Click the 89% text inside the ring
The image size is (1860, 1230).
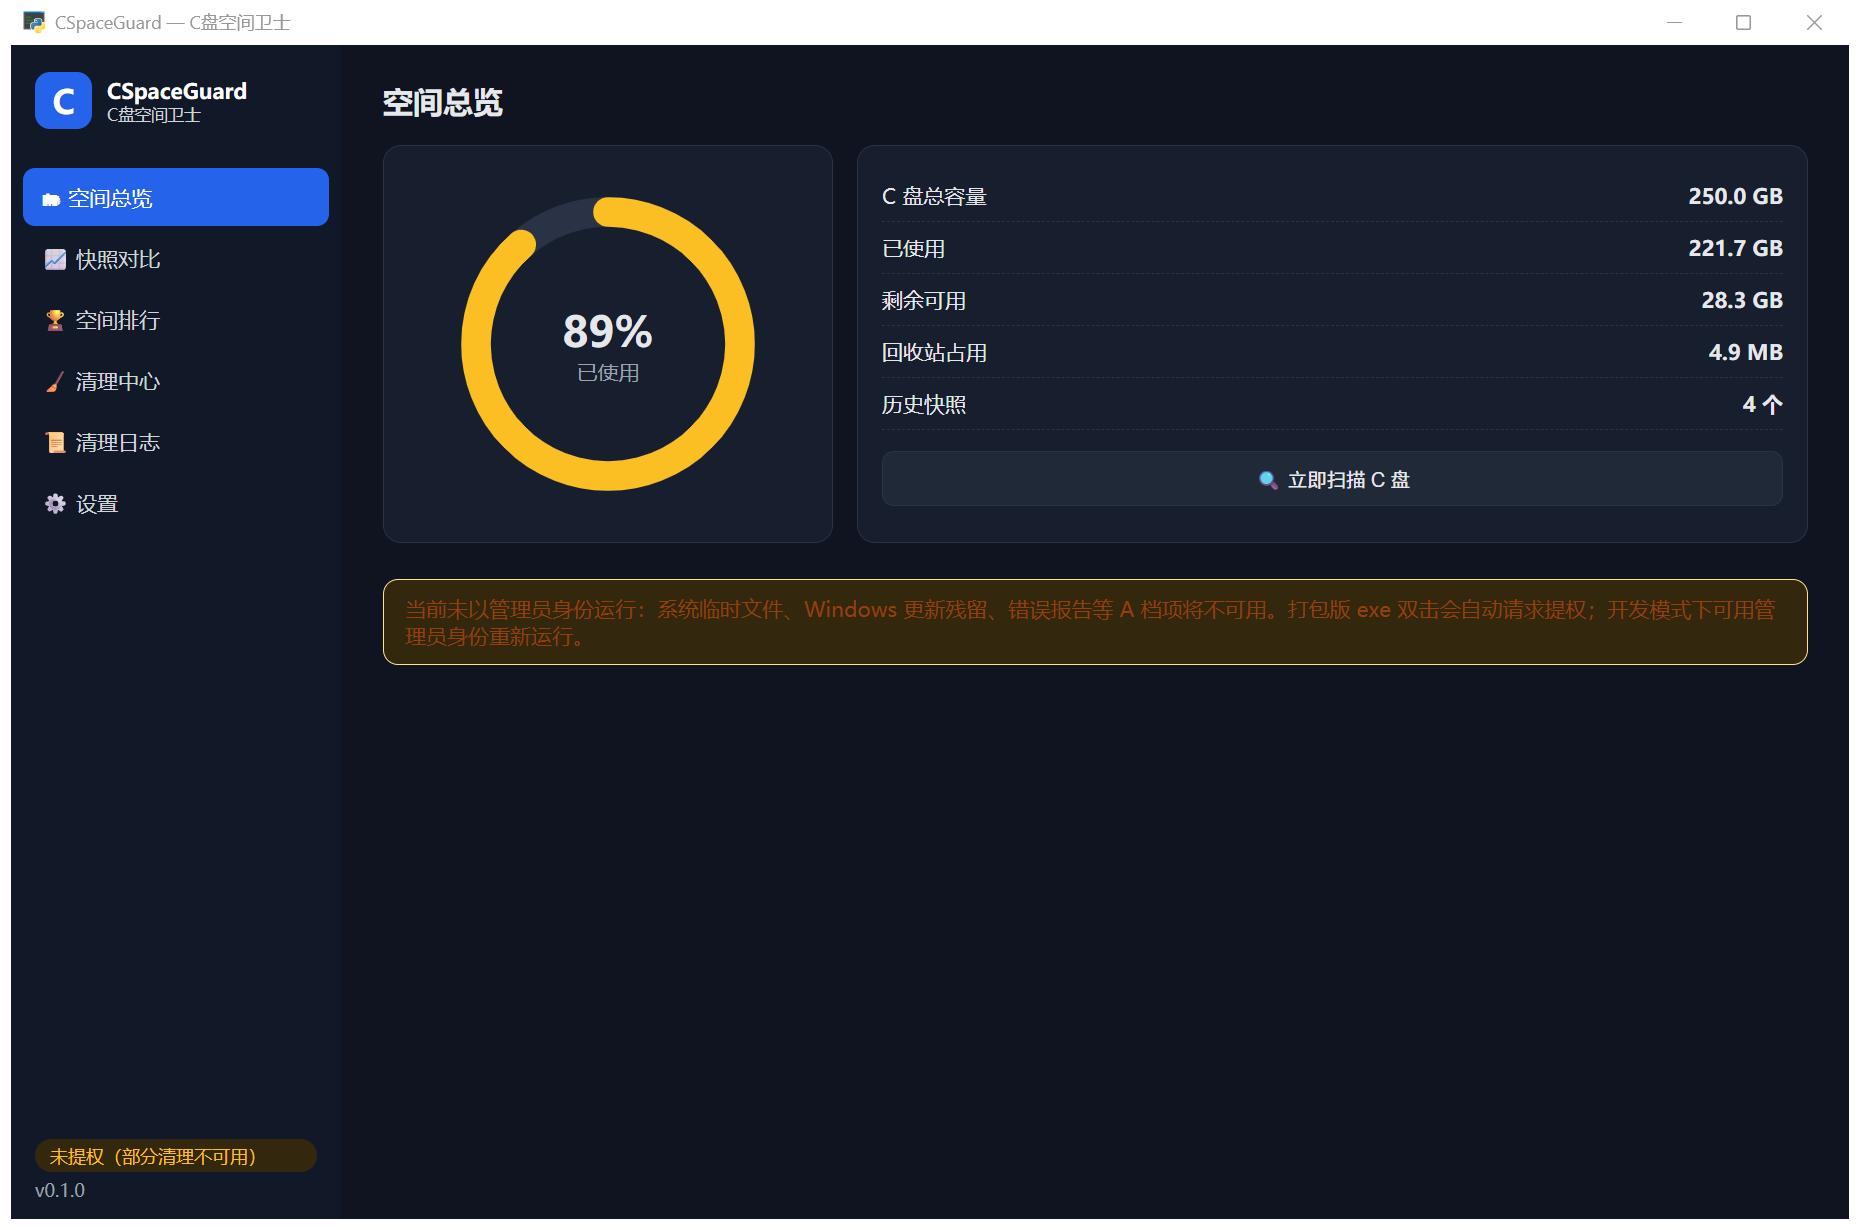[608, 331]
